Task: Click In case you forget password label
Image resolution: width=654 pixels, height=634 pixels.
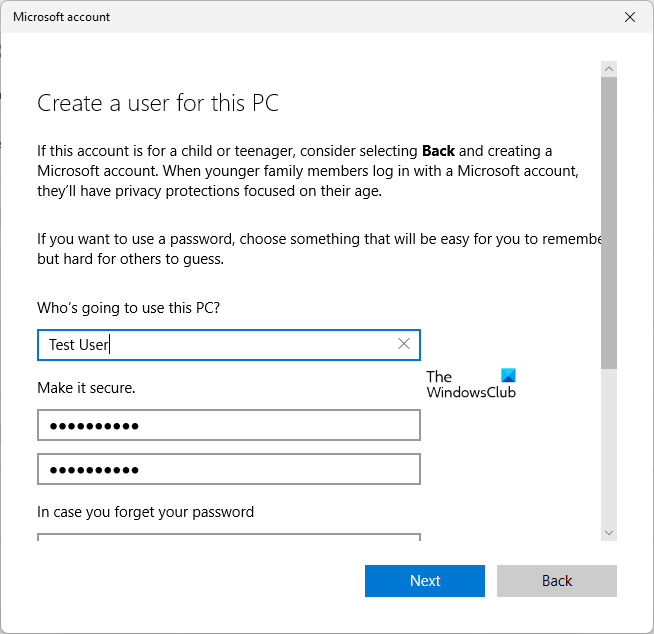Action: point(145,512)
